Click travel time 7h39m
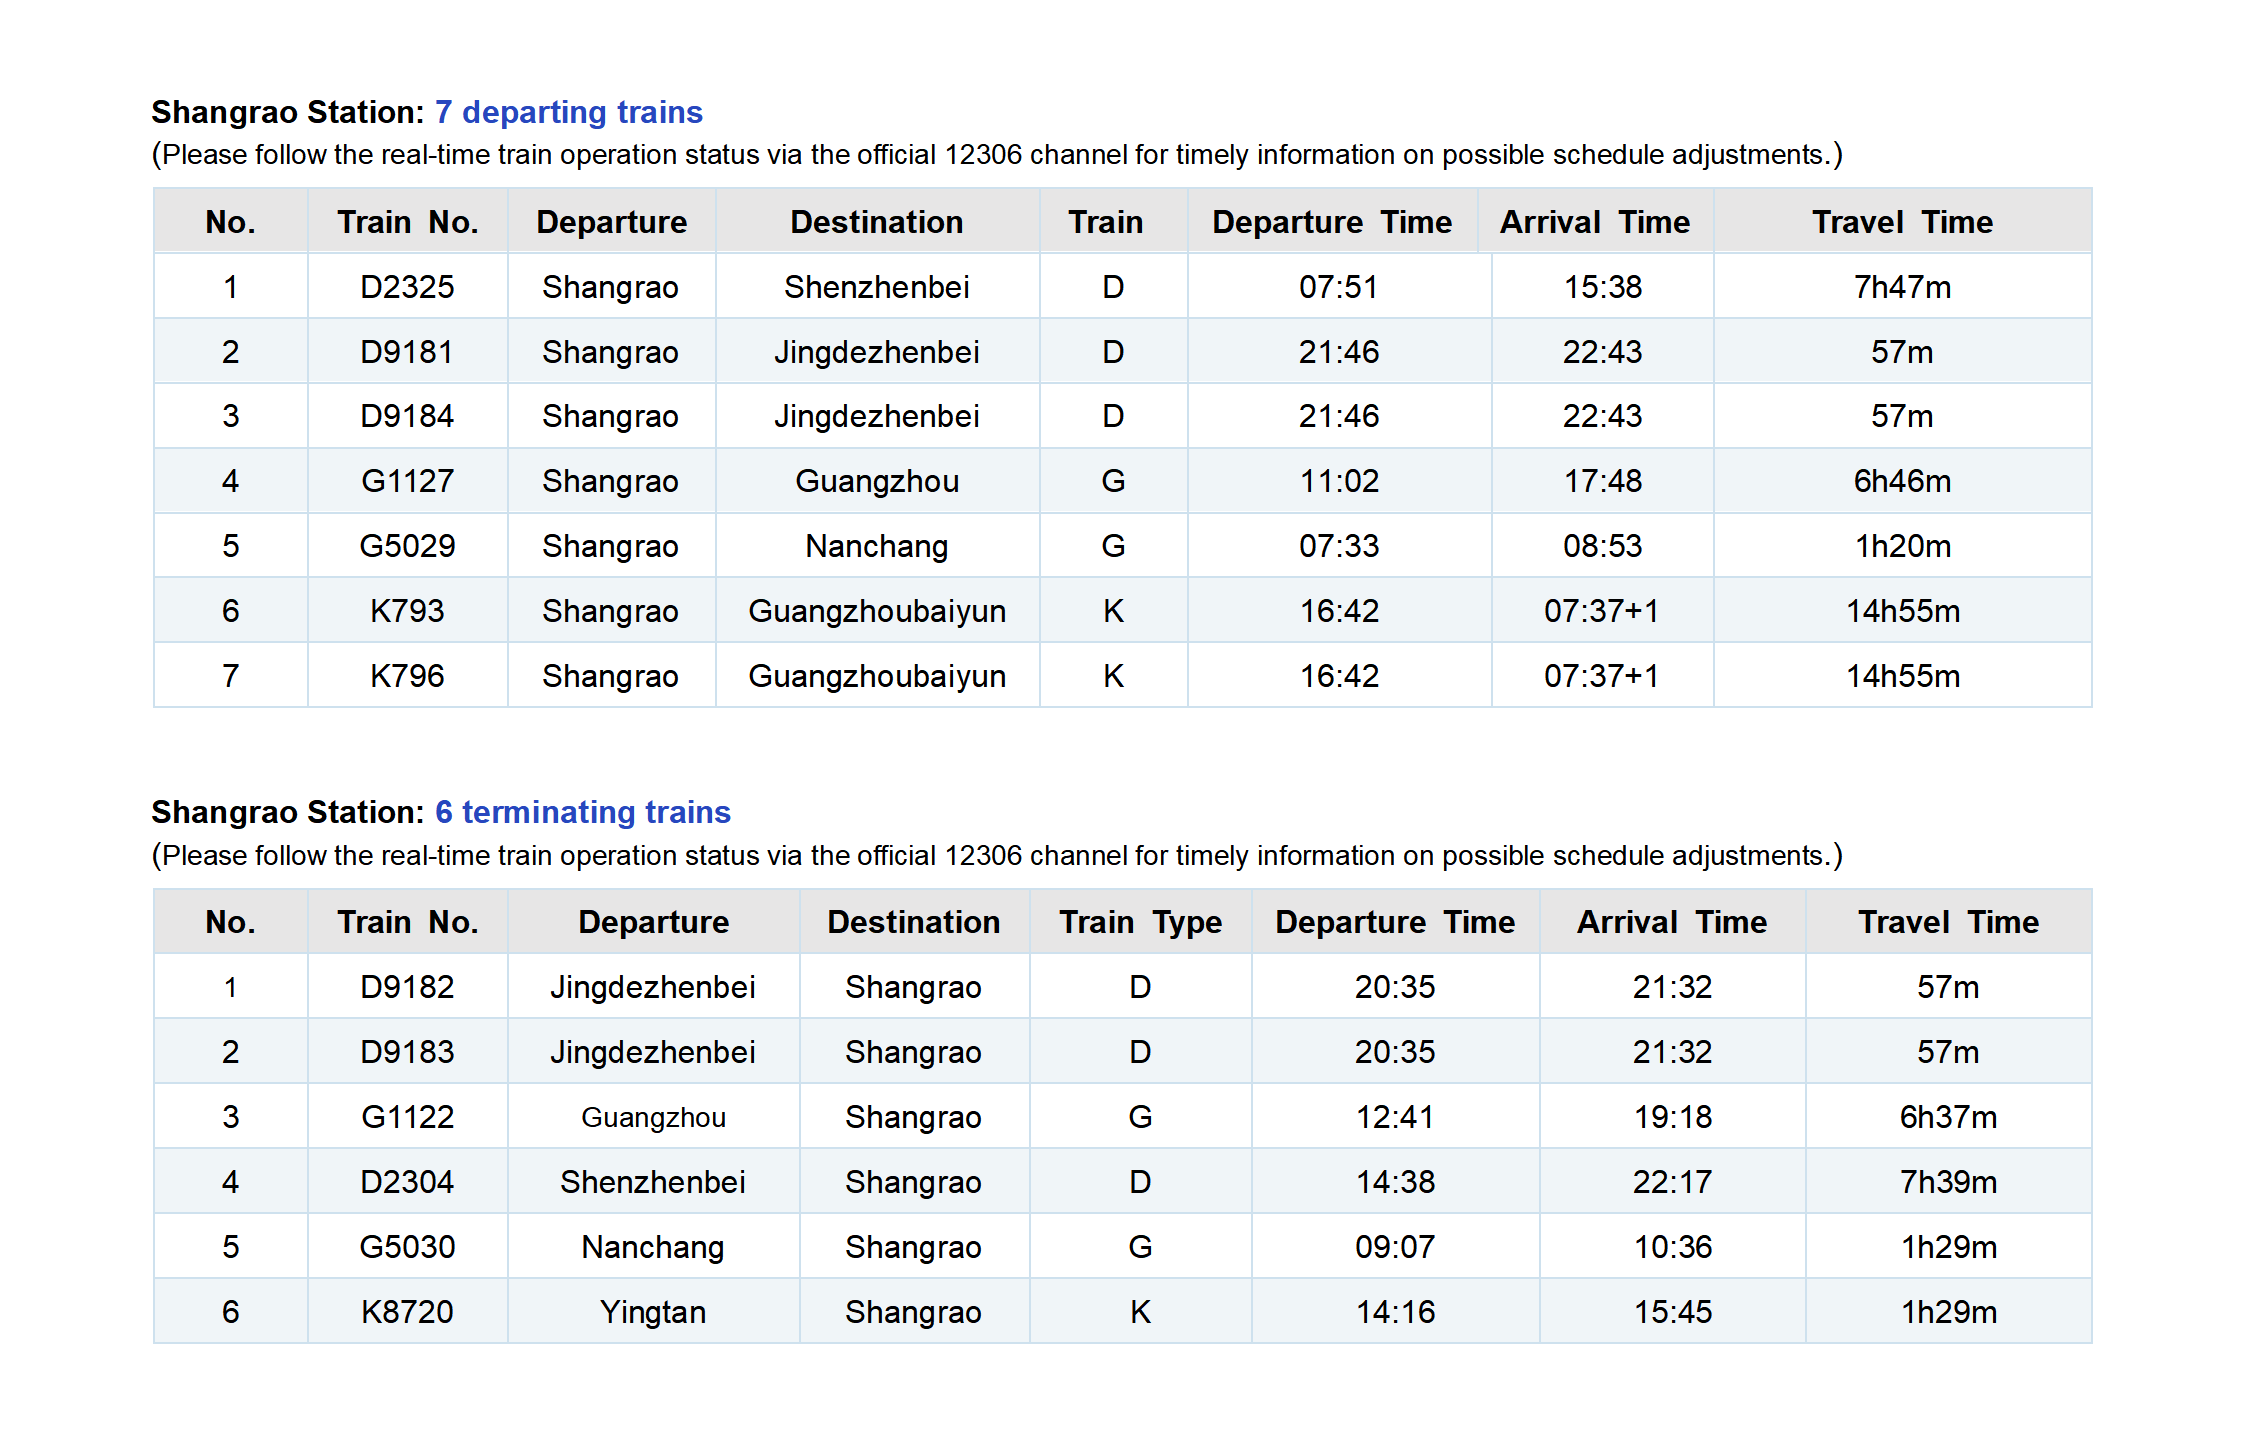The width and height of the screenshot is (2245, 1444). coord(1948,1182)
